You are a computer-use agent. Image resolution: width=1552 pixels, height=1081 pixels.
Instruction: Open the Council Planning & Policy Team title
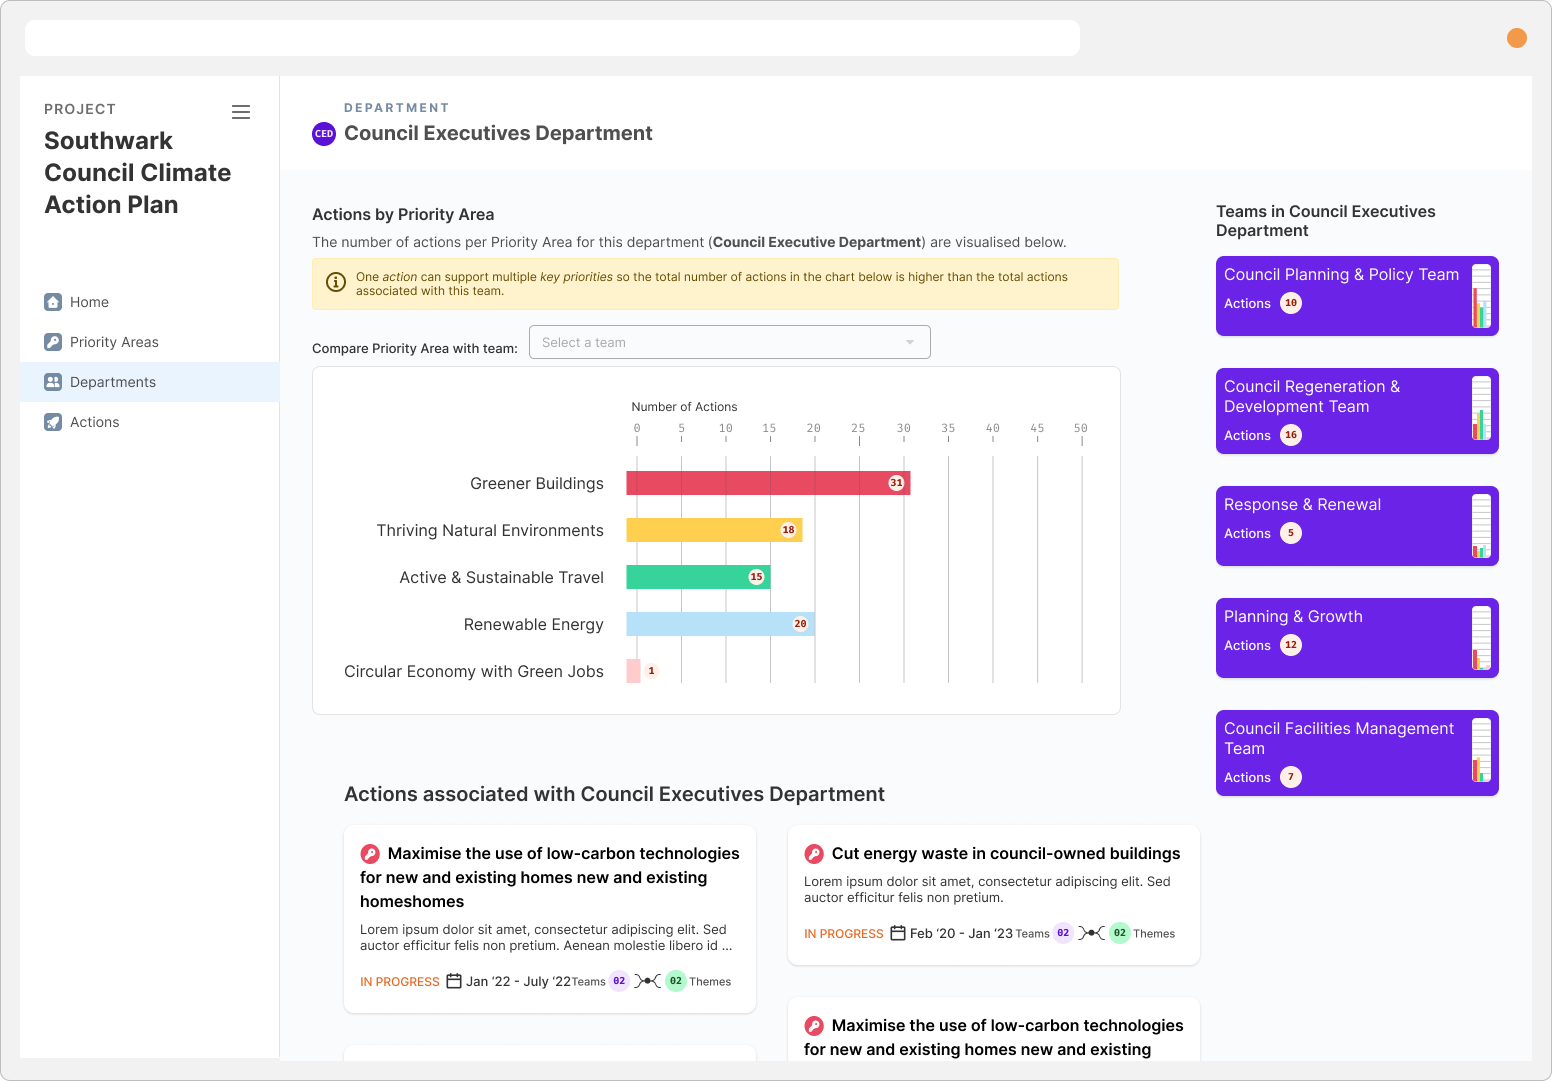(x=1341, y=275)
